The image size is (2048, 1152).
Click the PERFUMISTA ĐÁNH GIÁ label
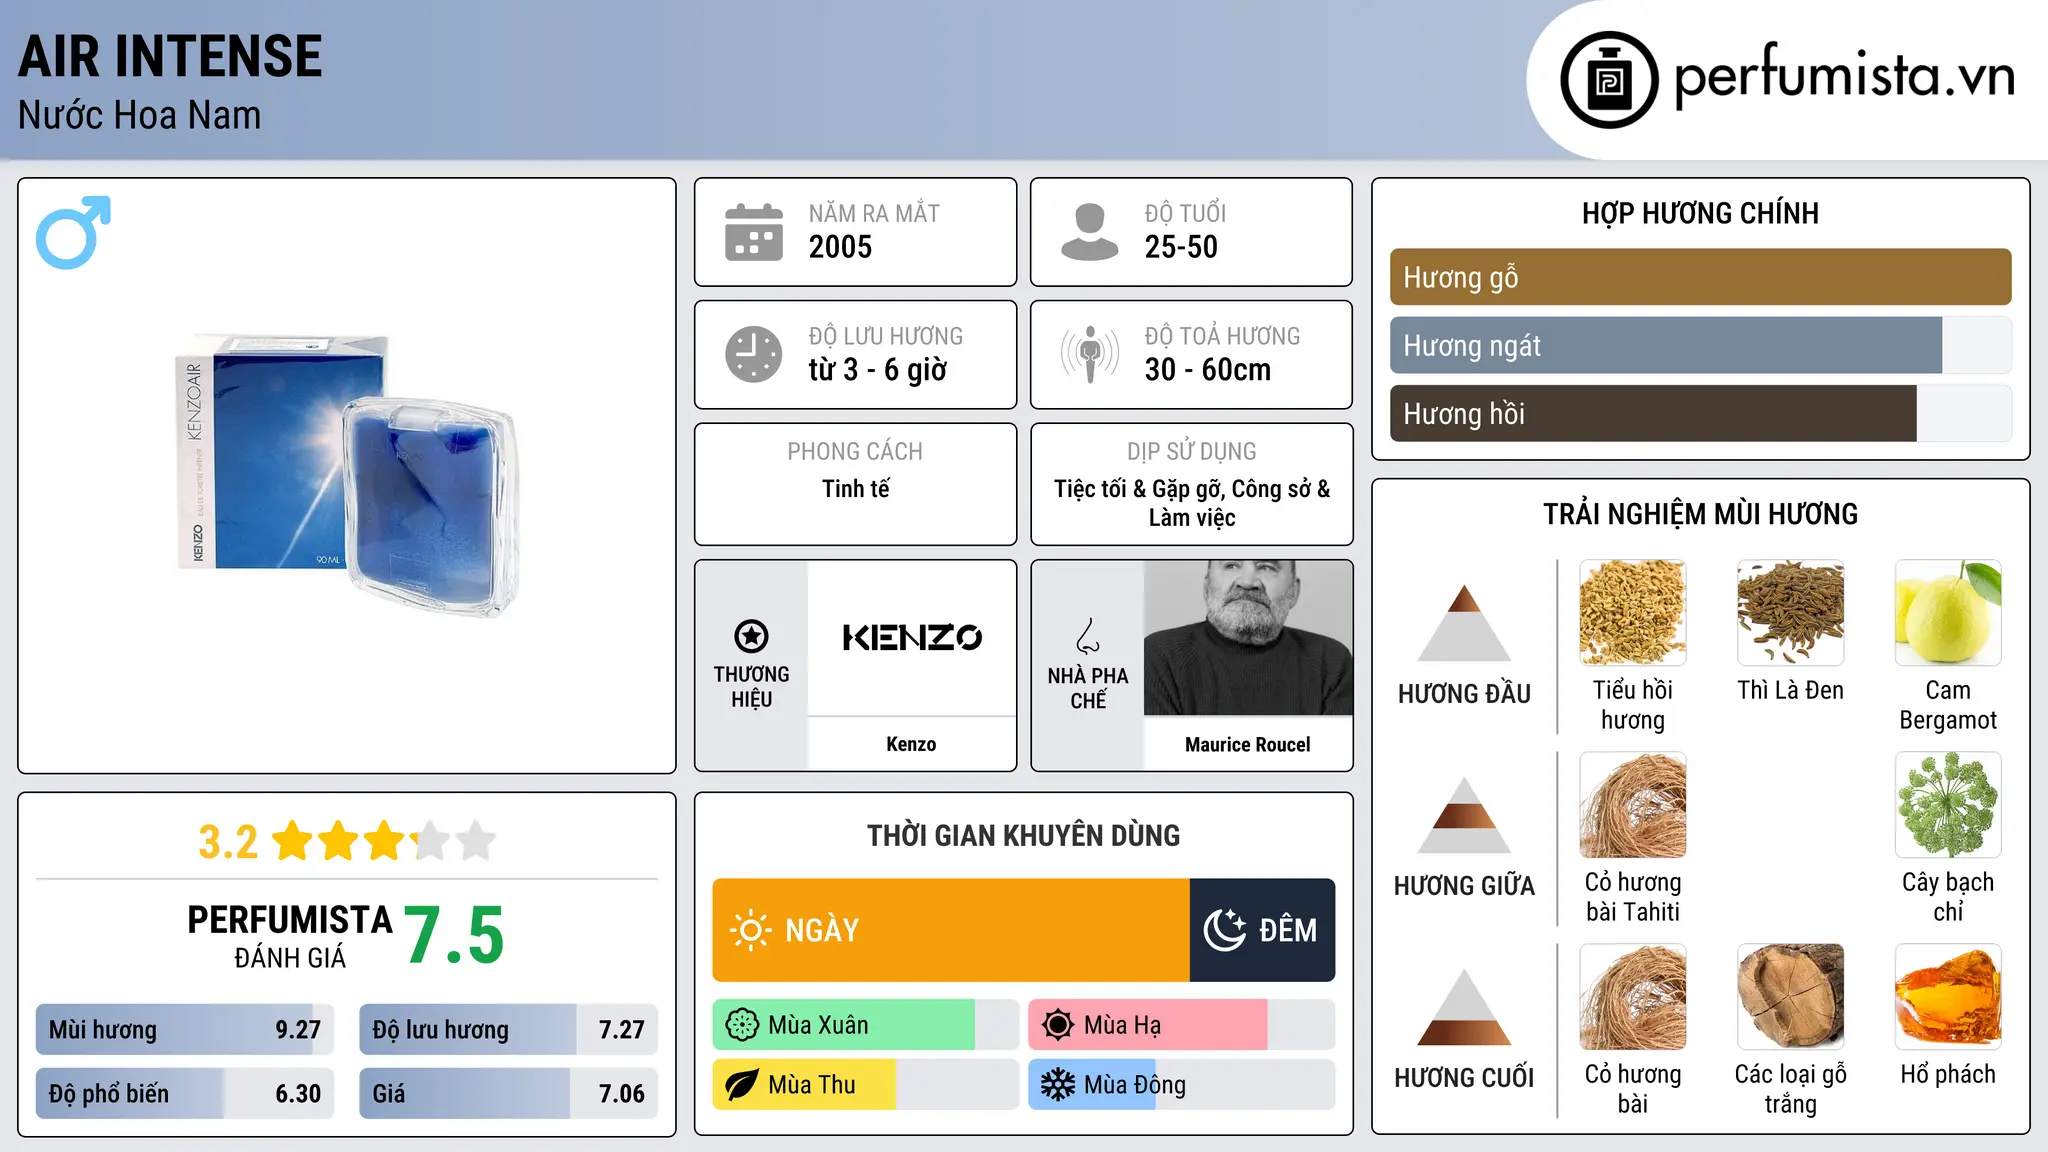pyautogui.click(x=290, y=936)
